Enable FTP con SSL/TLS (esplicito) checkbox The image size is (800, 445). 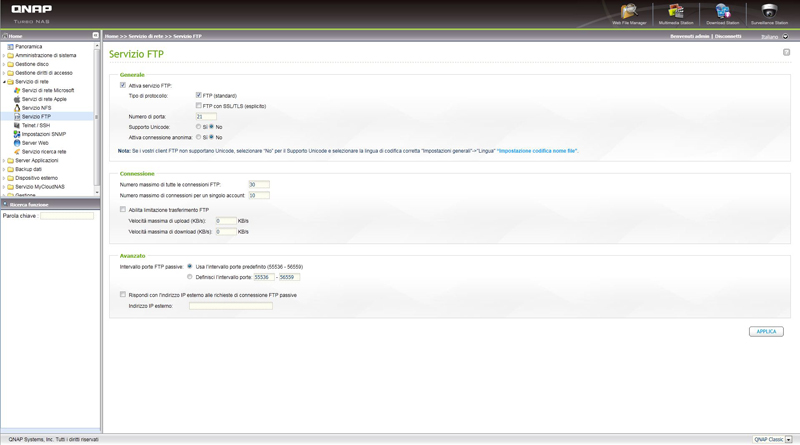click(199, 105)
